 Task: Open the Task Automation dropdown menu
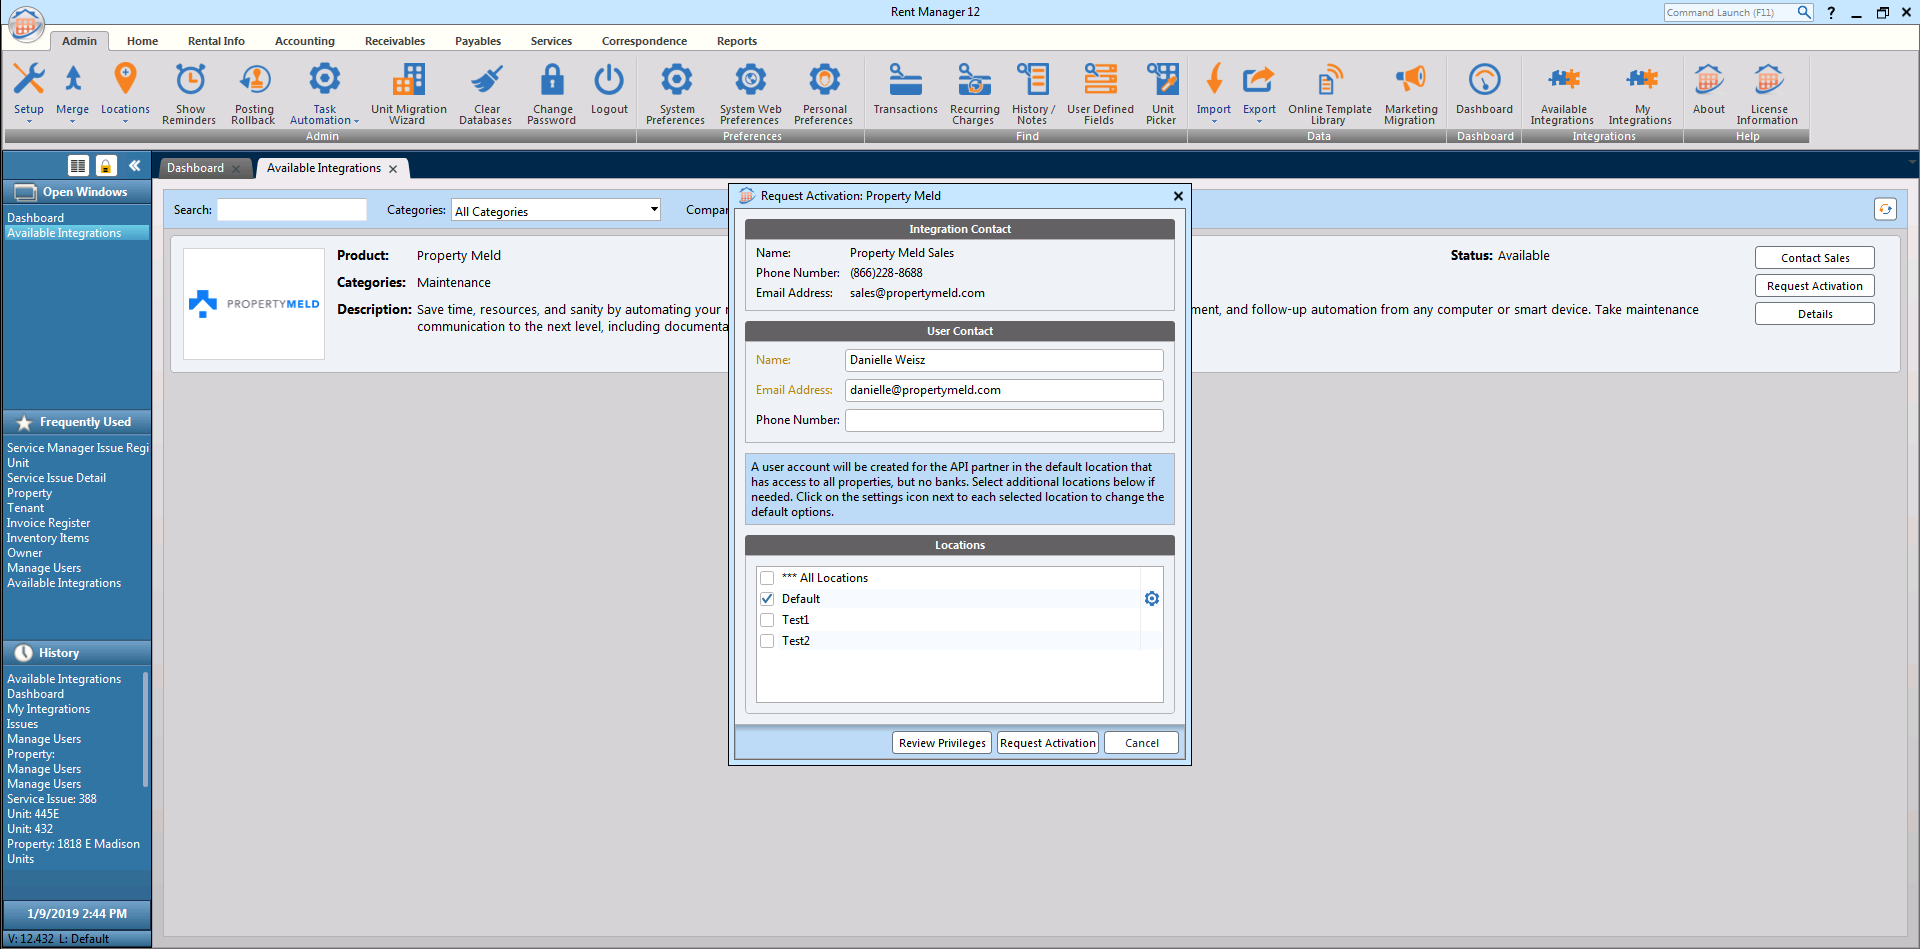click(x=324, y=120)
